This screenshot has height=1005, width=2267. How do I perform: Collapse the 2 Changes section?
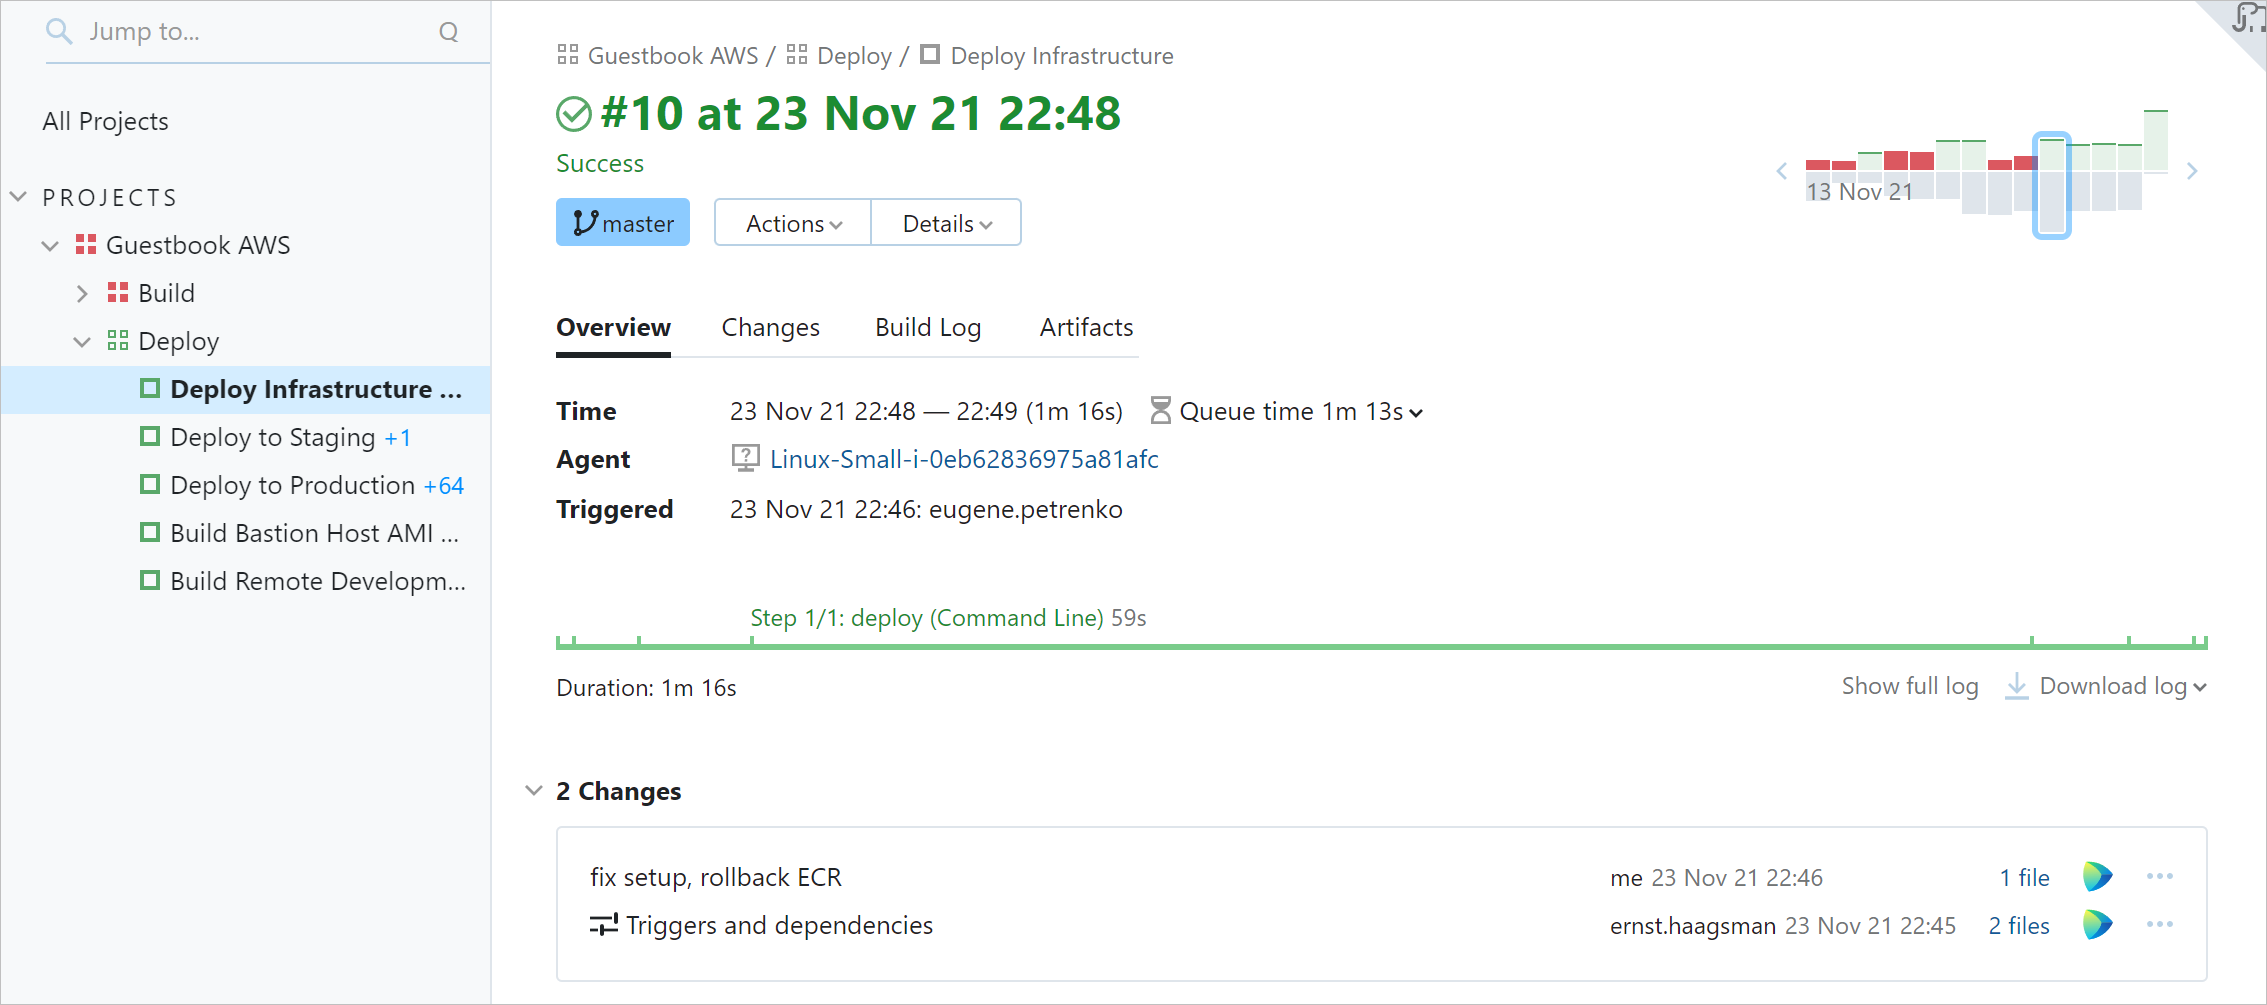pos(533,790)
